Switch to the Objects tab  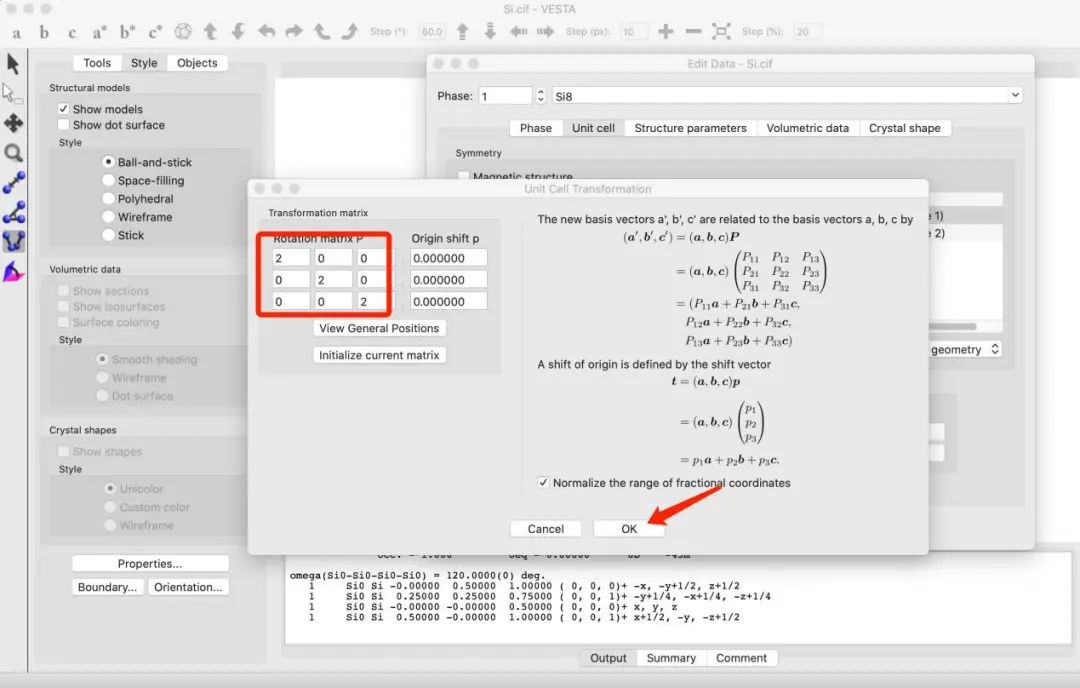coord(197,63)
